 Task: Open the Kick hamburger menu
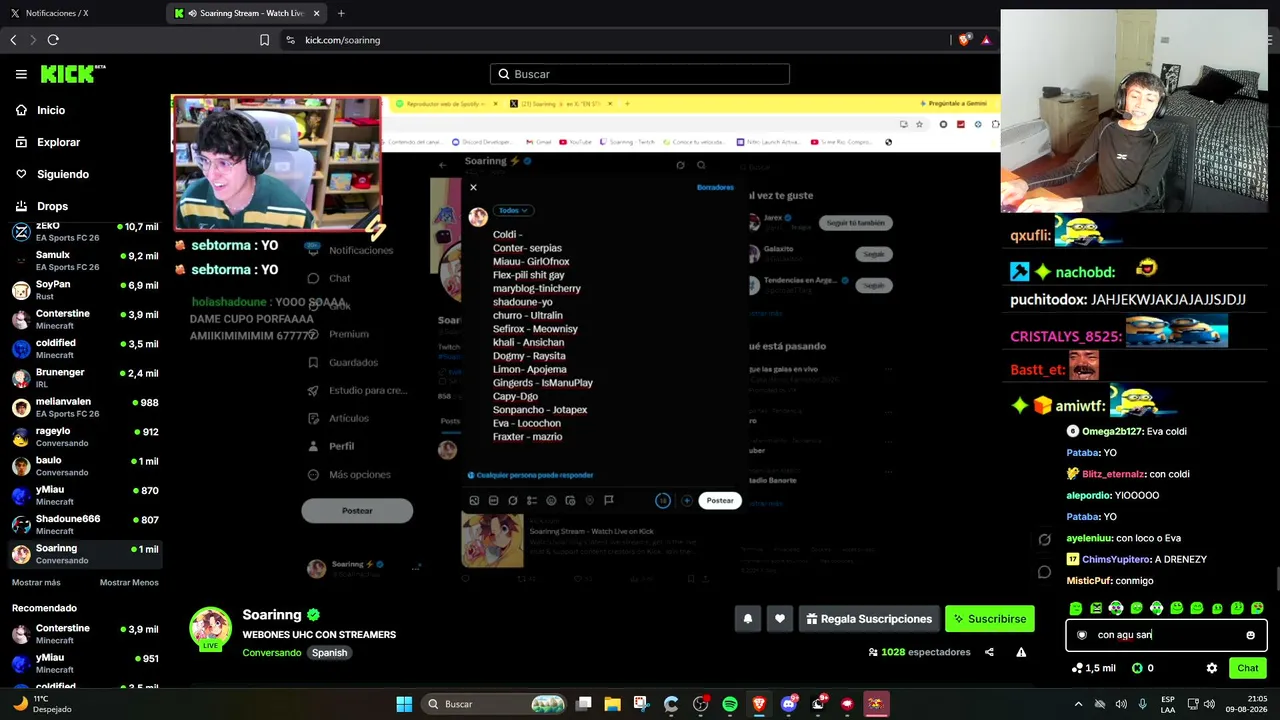click(x=21, y=74)
